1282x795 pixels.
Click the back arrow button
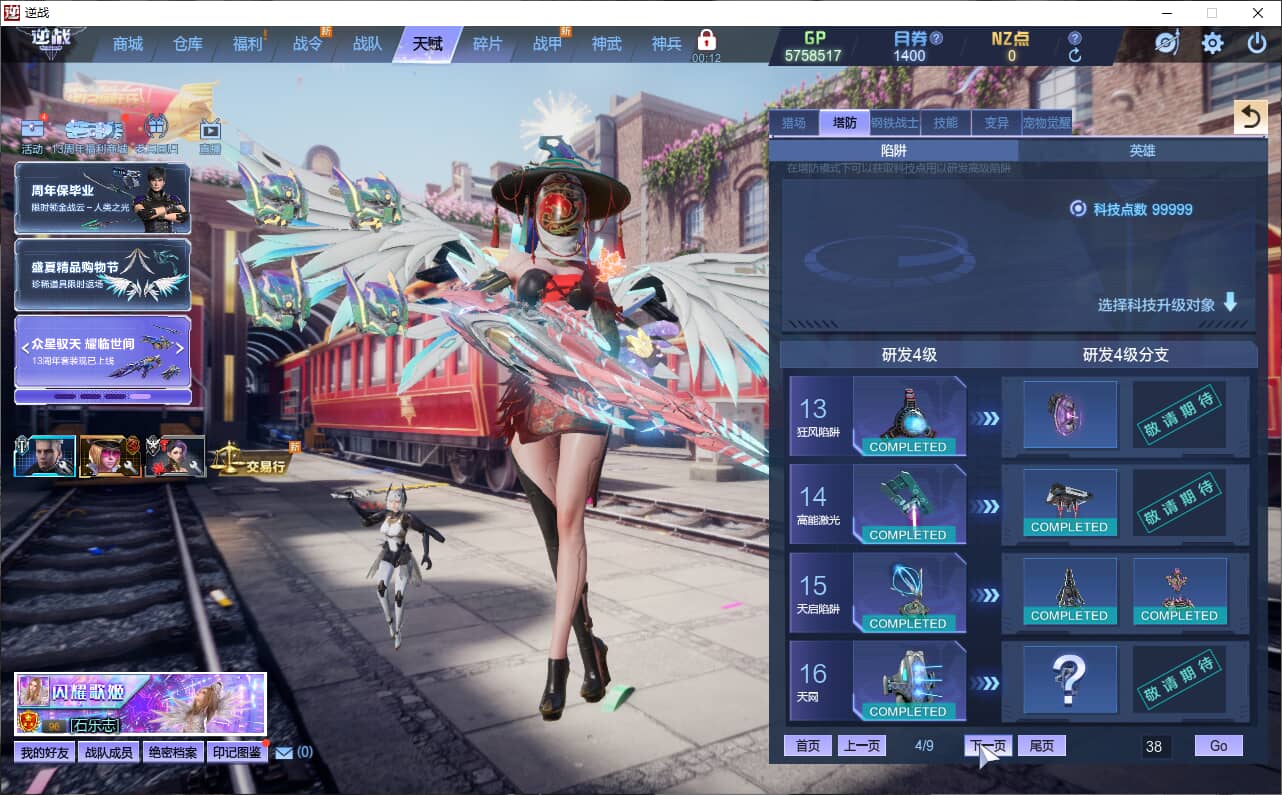[x=1250, y=117]
